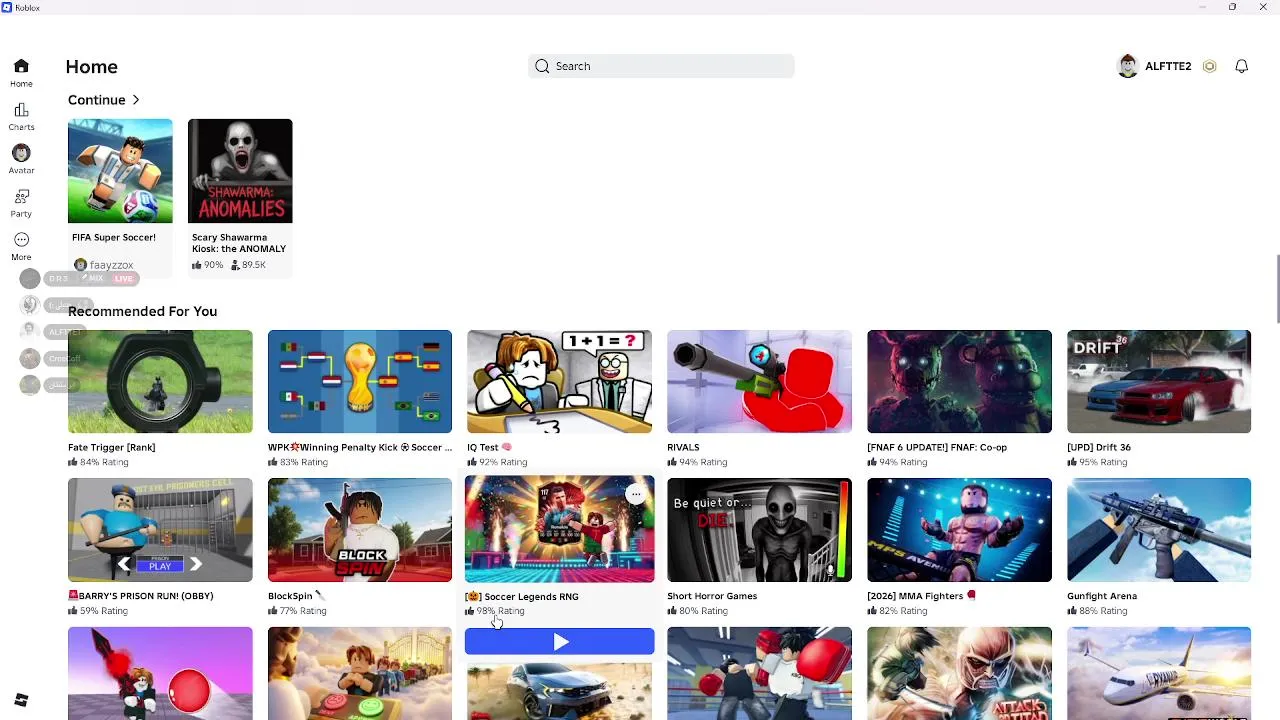The image size is (1280, 720).
Task: Click inside the Search field
Action: pyautogui.click(x=661, y=66)
